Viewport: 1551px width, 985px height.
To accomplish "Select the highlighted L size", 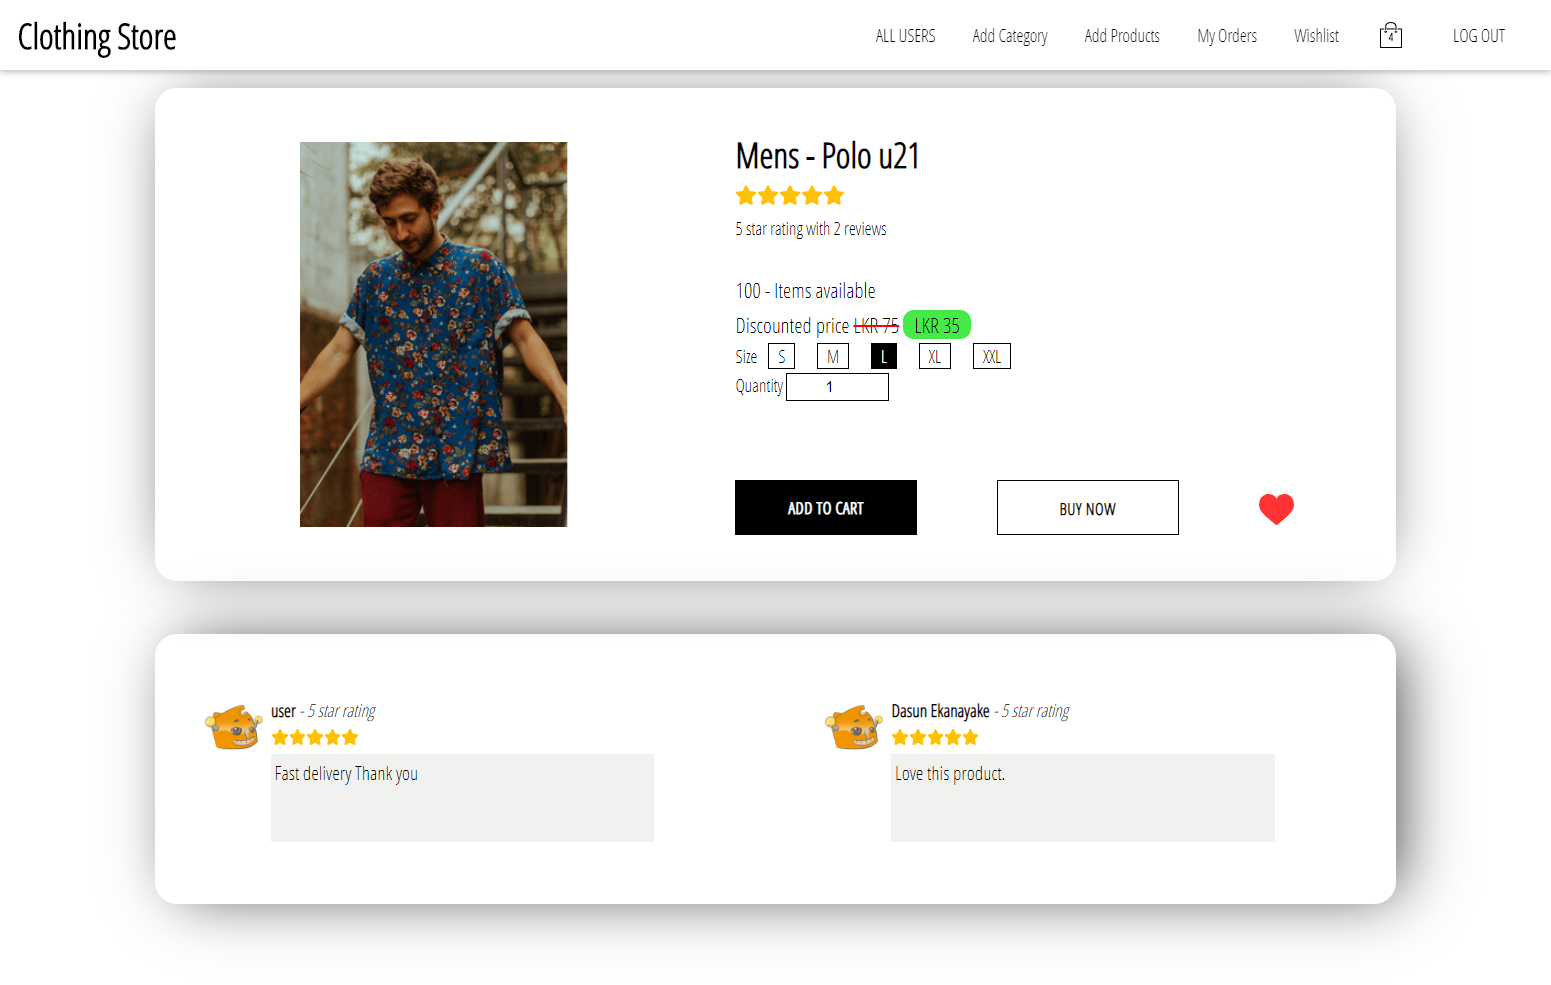I will coord(884,357).
